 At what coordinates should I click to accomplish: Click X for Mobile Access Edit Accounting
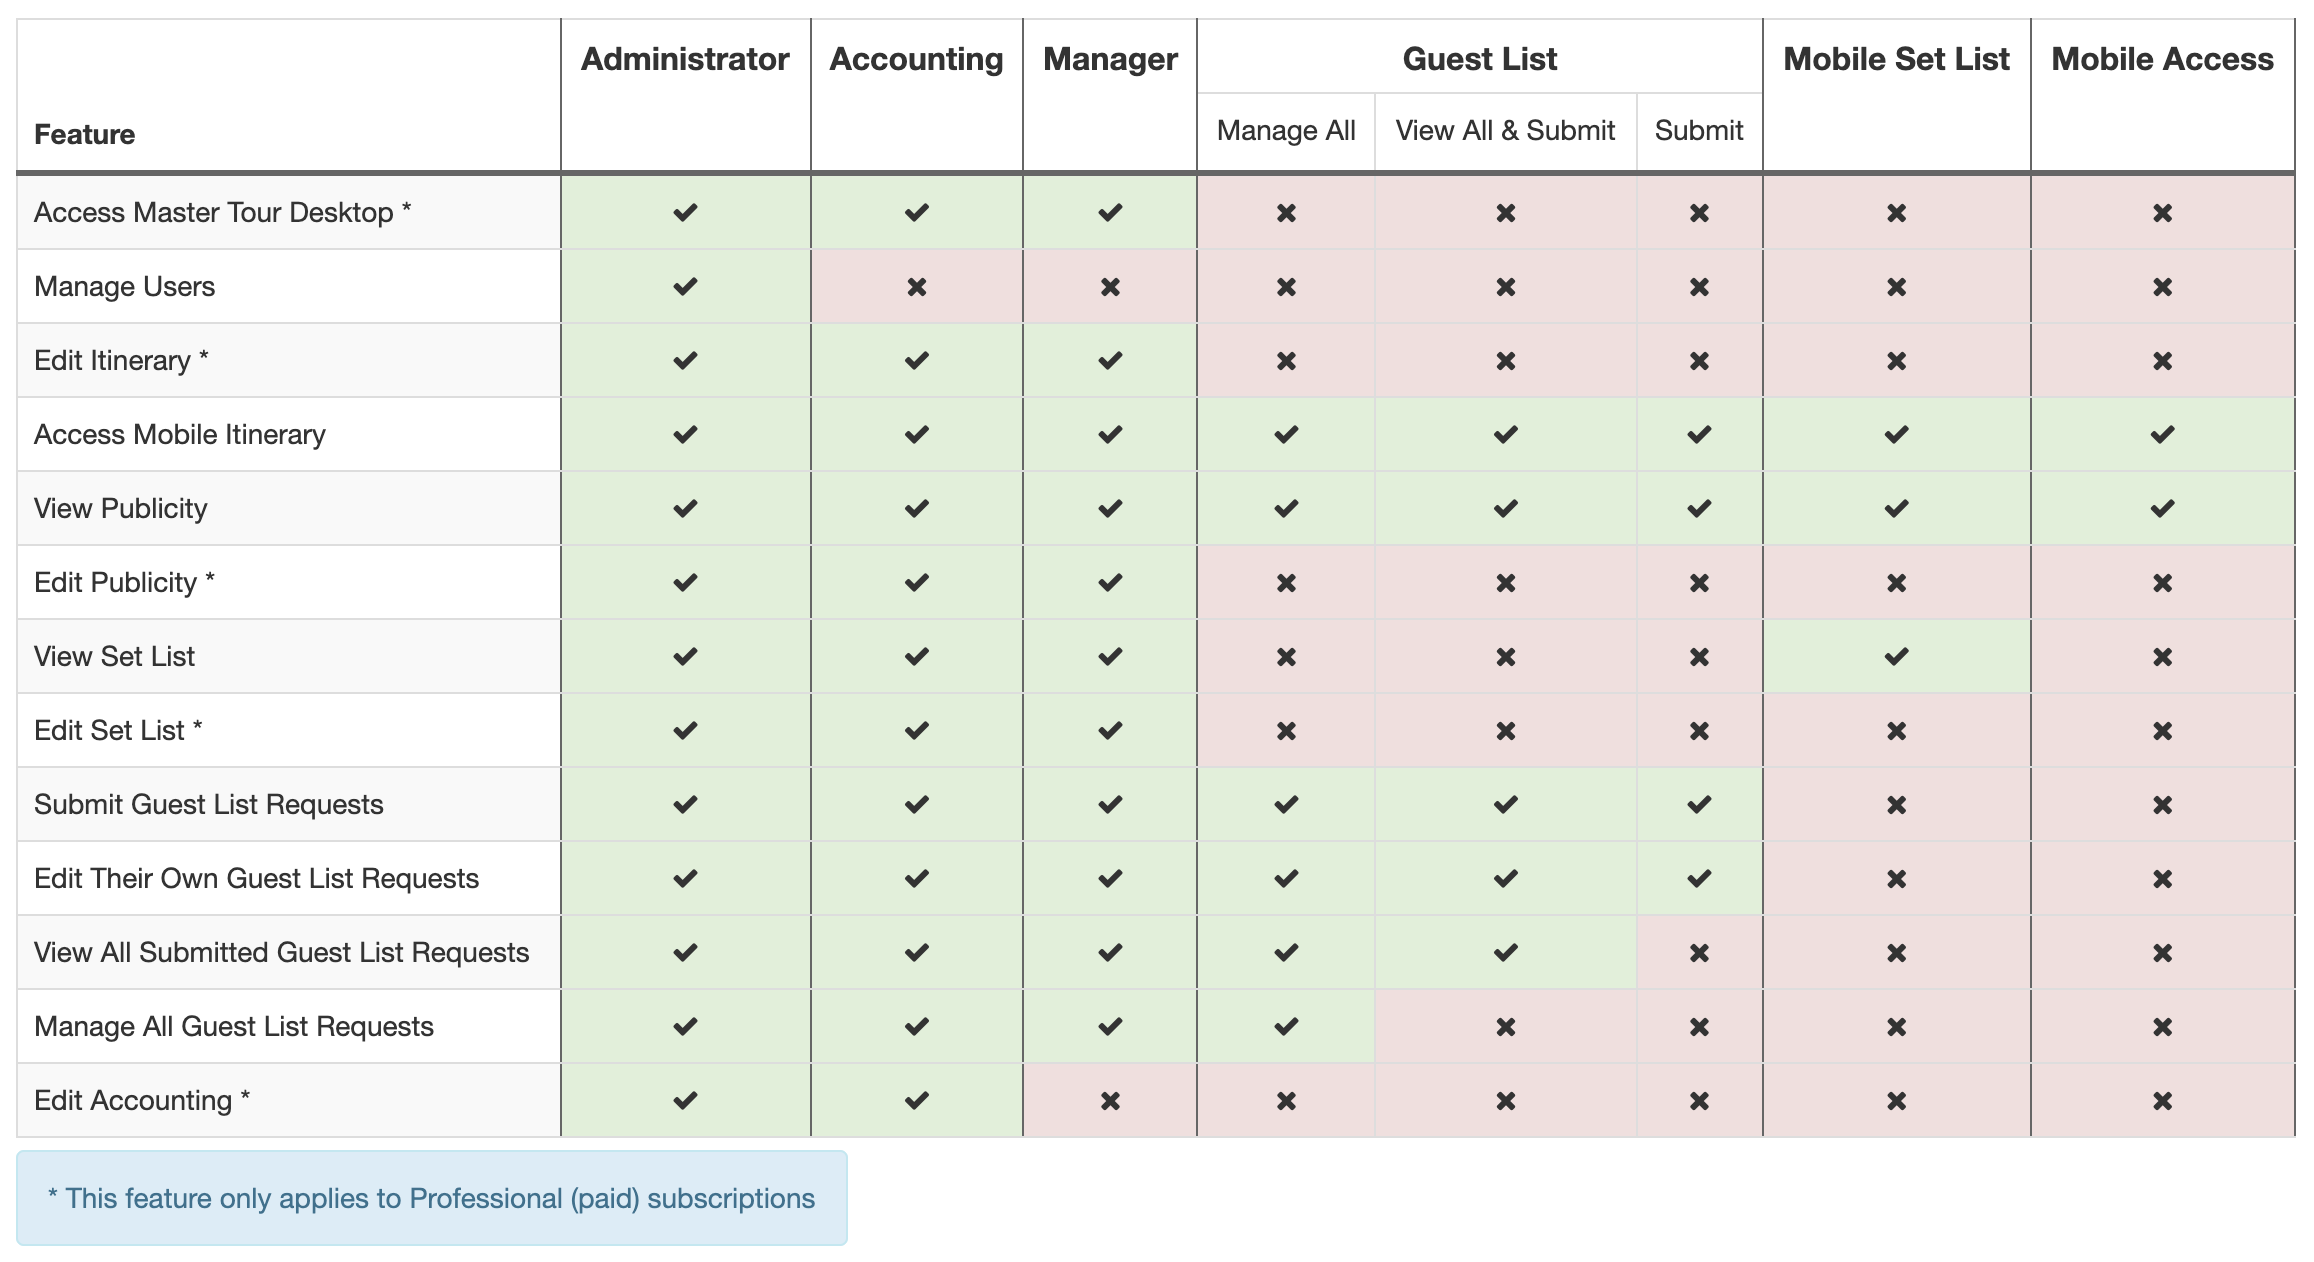pos(2162,1101)
